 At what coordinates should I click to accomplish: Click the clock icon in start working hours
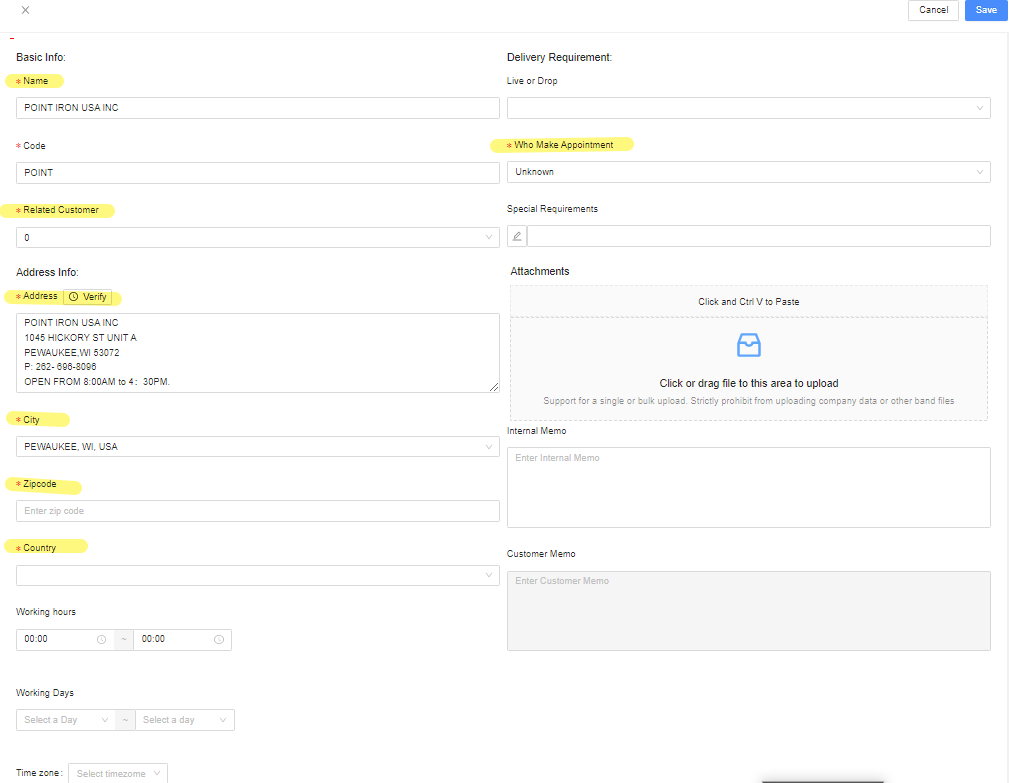[101, 639]
